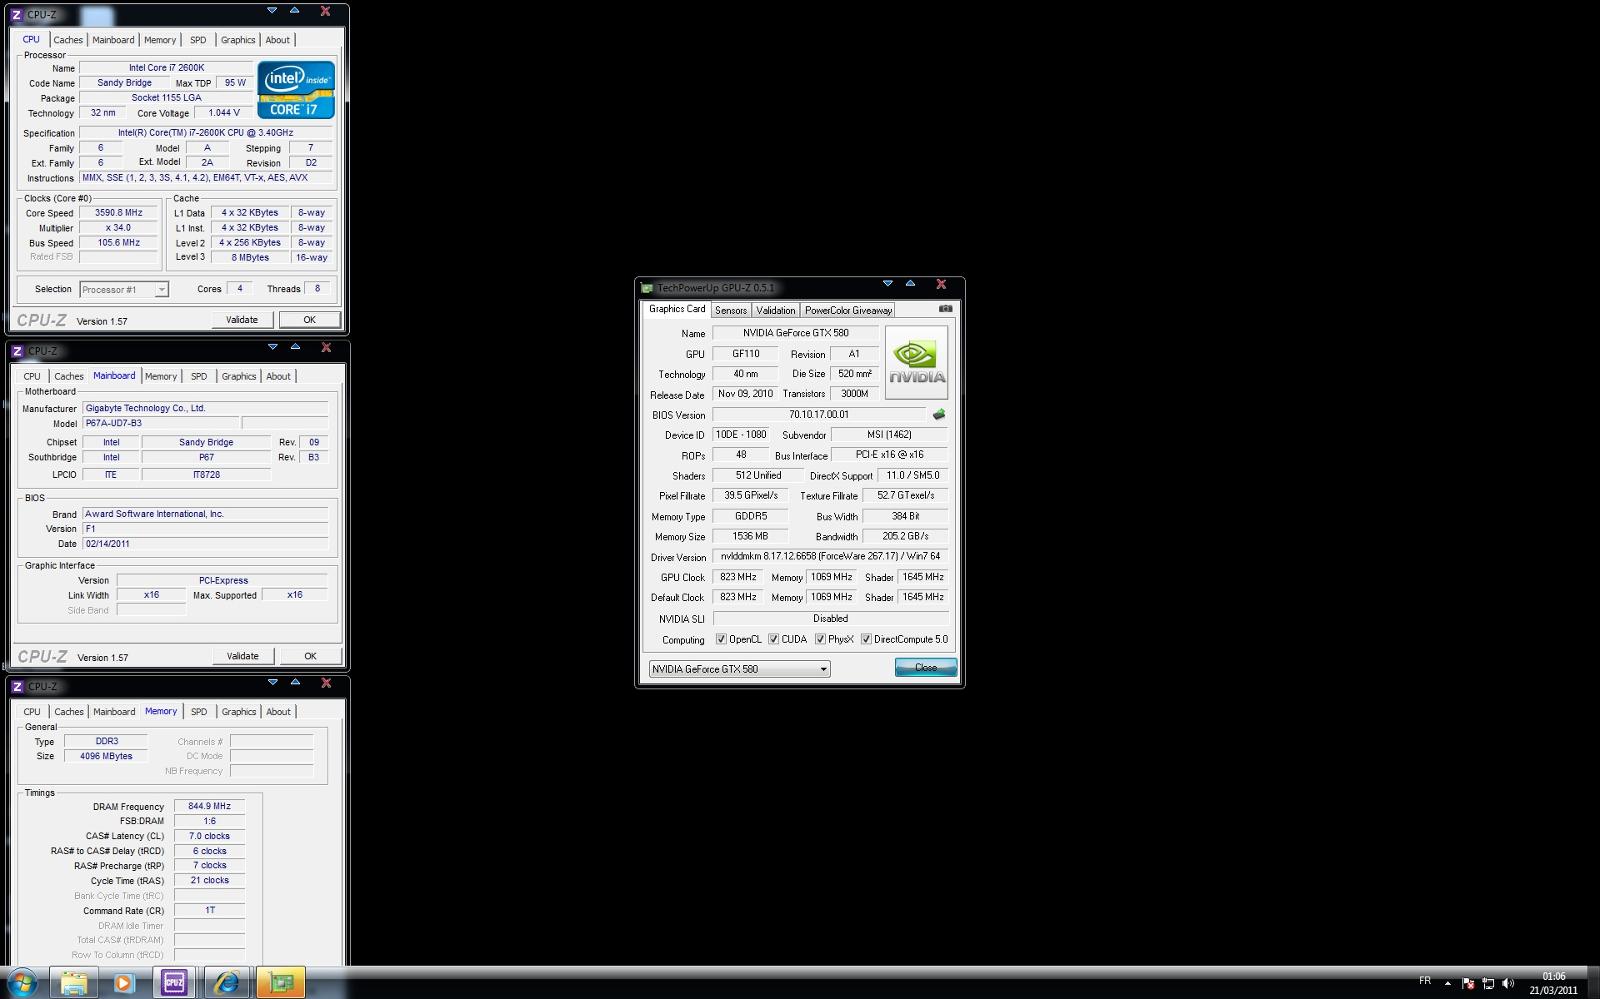Click the BIOS save chip icon in GPU-Z
The image size is (1600, 999).
click(939, 414)
